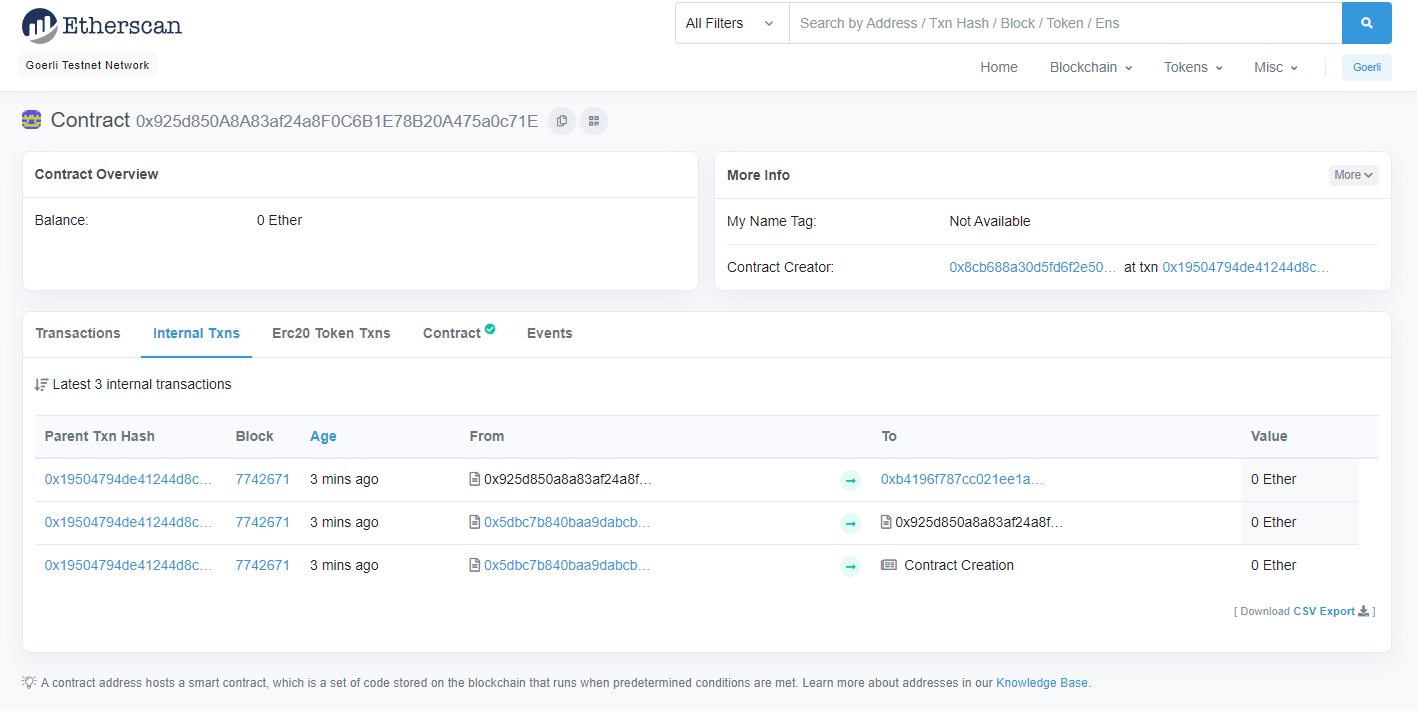Click the blue search magnifier button
1417x711 pixels.
pos(1366,23)
